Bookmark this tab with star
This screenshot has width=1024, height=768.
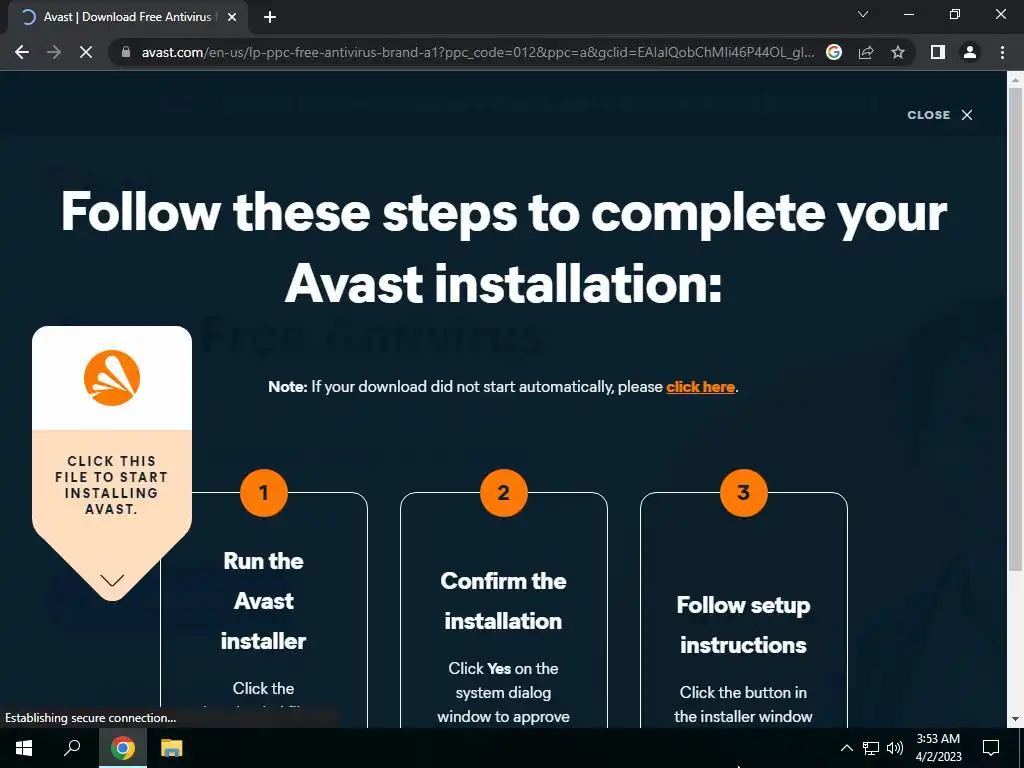point(898,52)
